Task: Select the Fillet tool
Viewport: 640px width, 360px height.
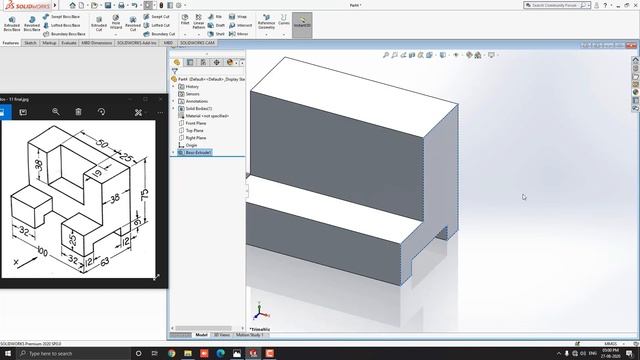Action: coord(185,19)
